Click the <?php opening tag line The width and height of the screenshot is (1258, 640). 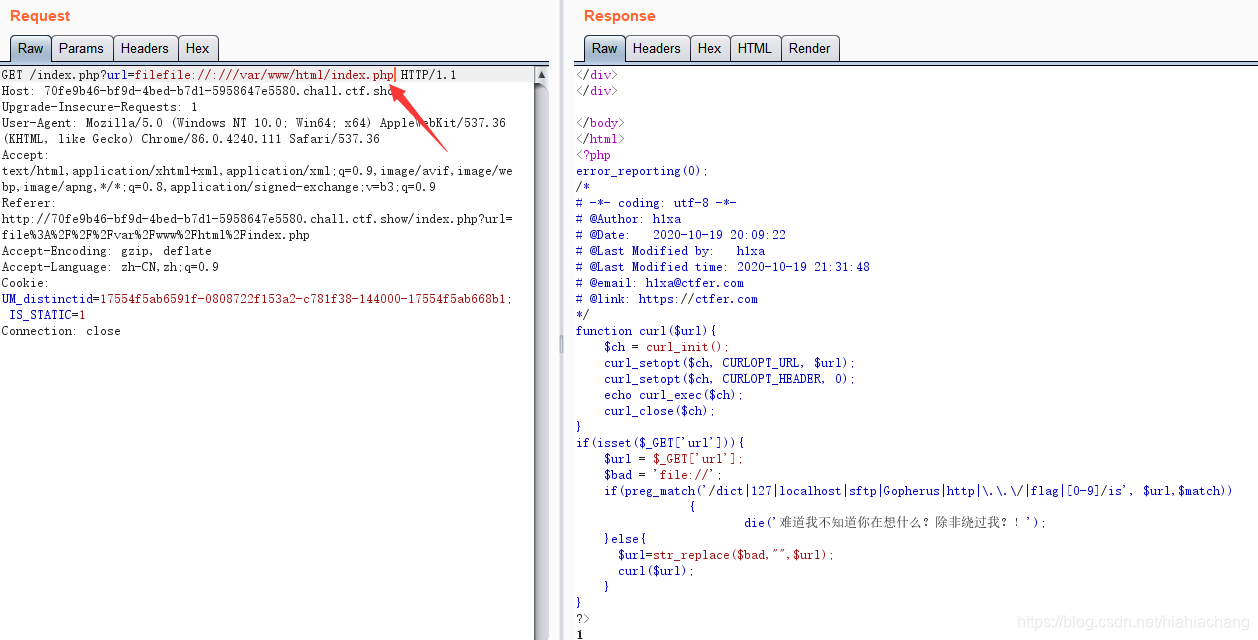[593, 155]
